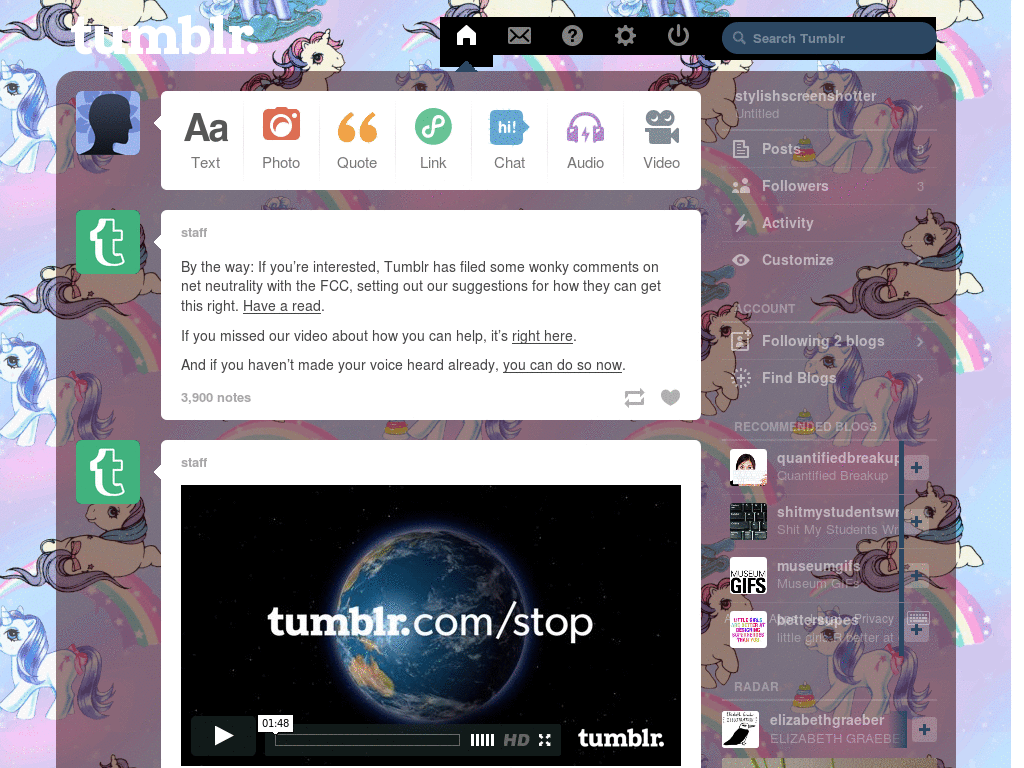Image resolution: width=1024 pixels, height=768 pixels.
Task: Open the 3,900 notes count
Action: (x=216, y=398)
